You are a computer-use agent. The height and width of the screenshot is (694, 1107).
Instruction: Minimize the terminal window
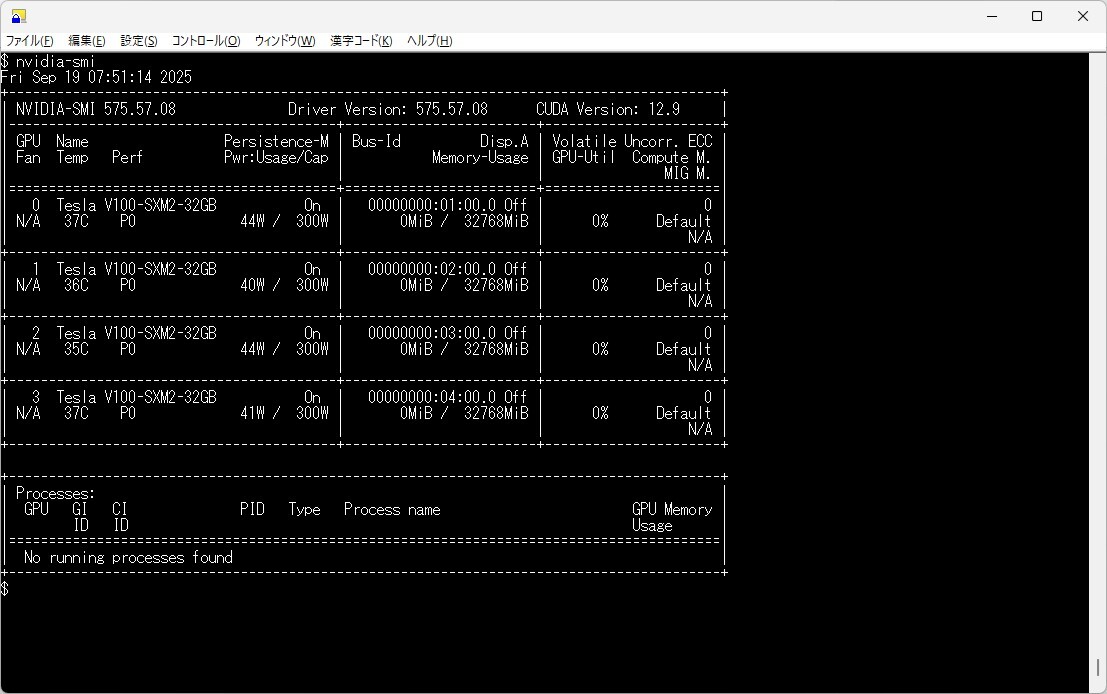click(x=992, y=16)
